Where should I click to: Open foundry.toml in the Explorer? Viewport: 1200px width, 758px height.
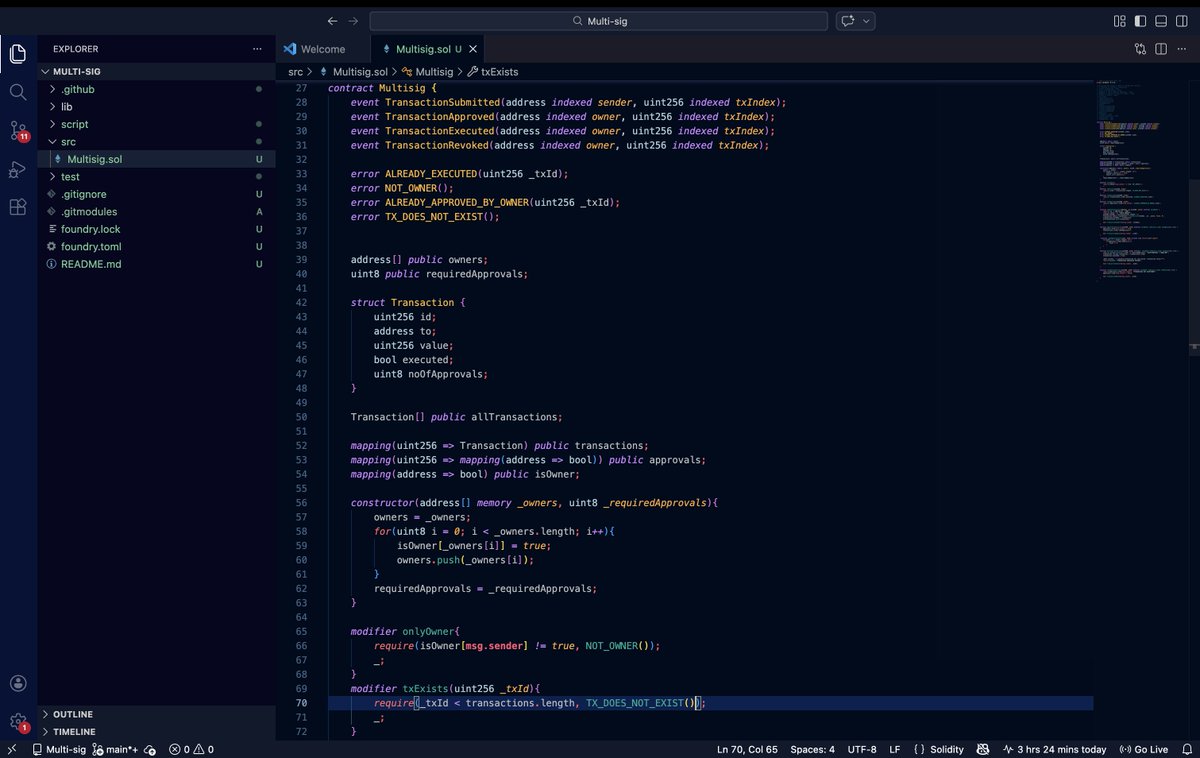point(156,247)
